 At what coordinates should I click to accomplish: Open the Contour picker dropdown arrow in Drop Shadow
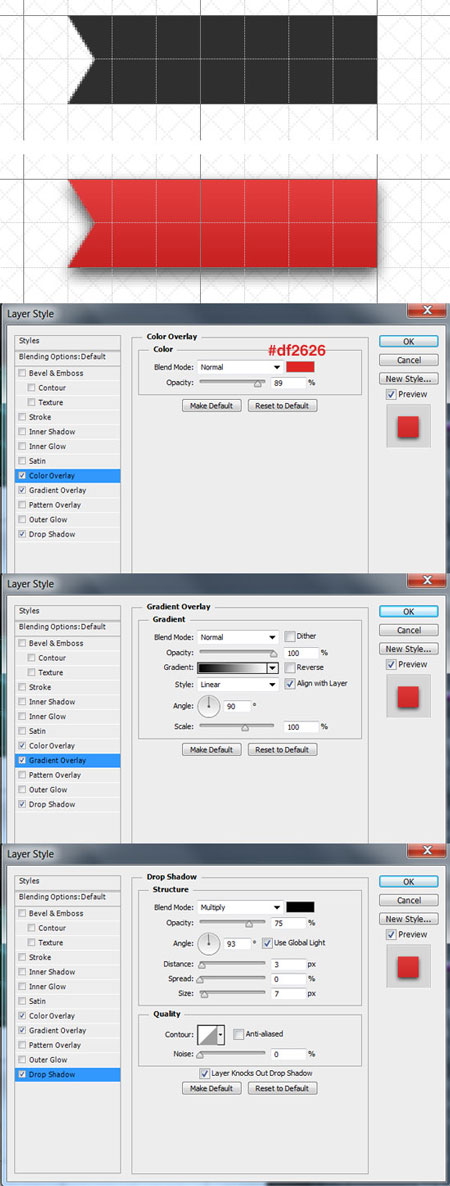(x=221, y=1035)
